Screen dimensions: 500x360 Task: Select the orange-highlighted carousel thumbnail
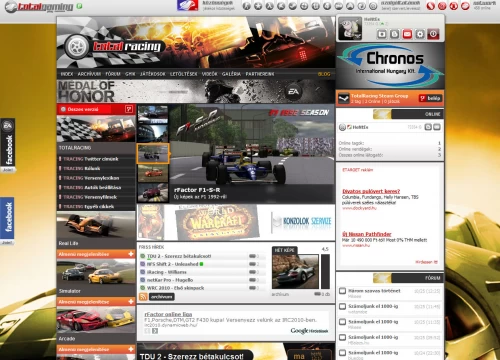pyautogui.click(x=153, y=153)
